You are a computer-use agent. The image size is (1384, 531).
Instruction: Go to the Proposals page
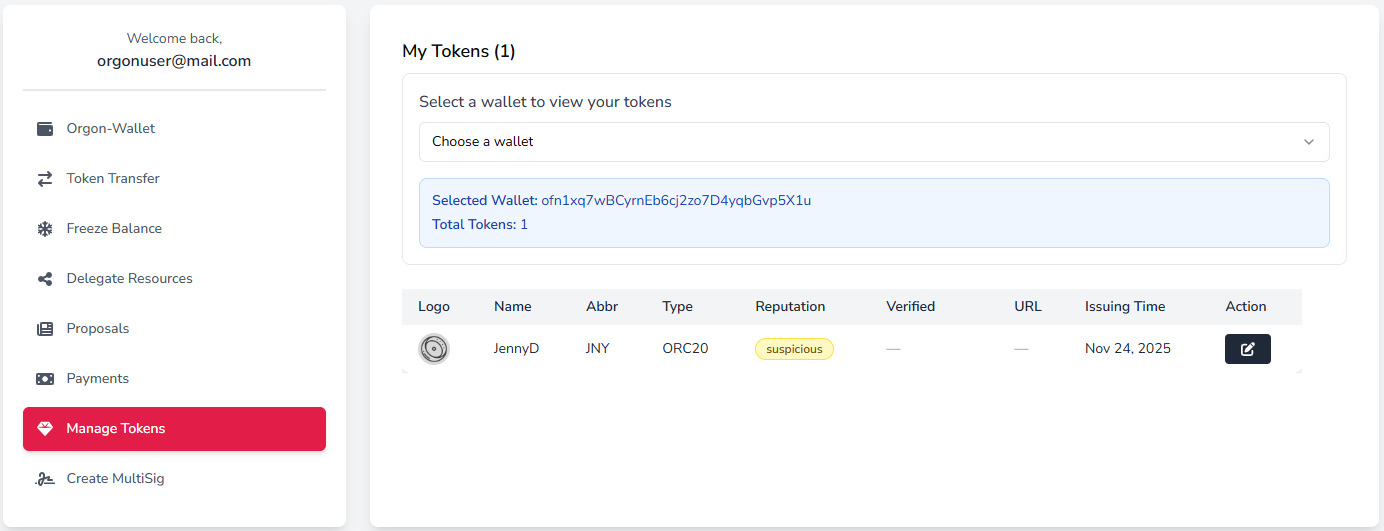point(98,329)
